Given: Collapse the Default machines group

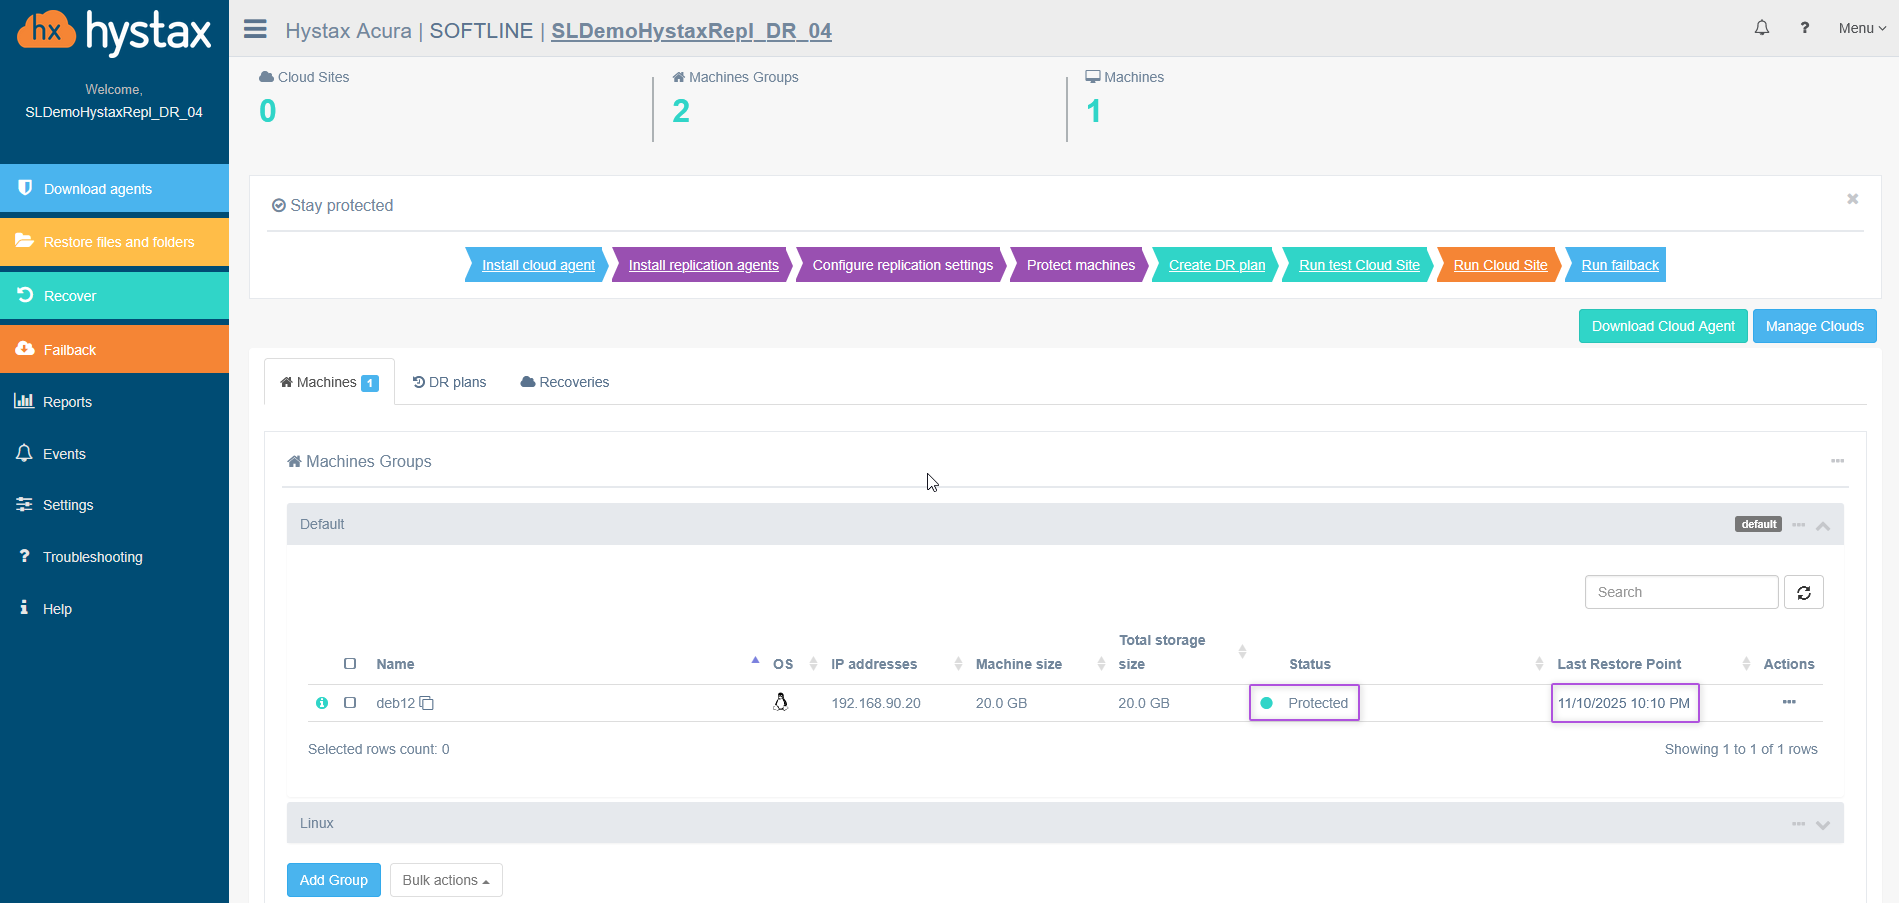Looking at the screenshot, I should click(1823, 526).
